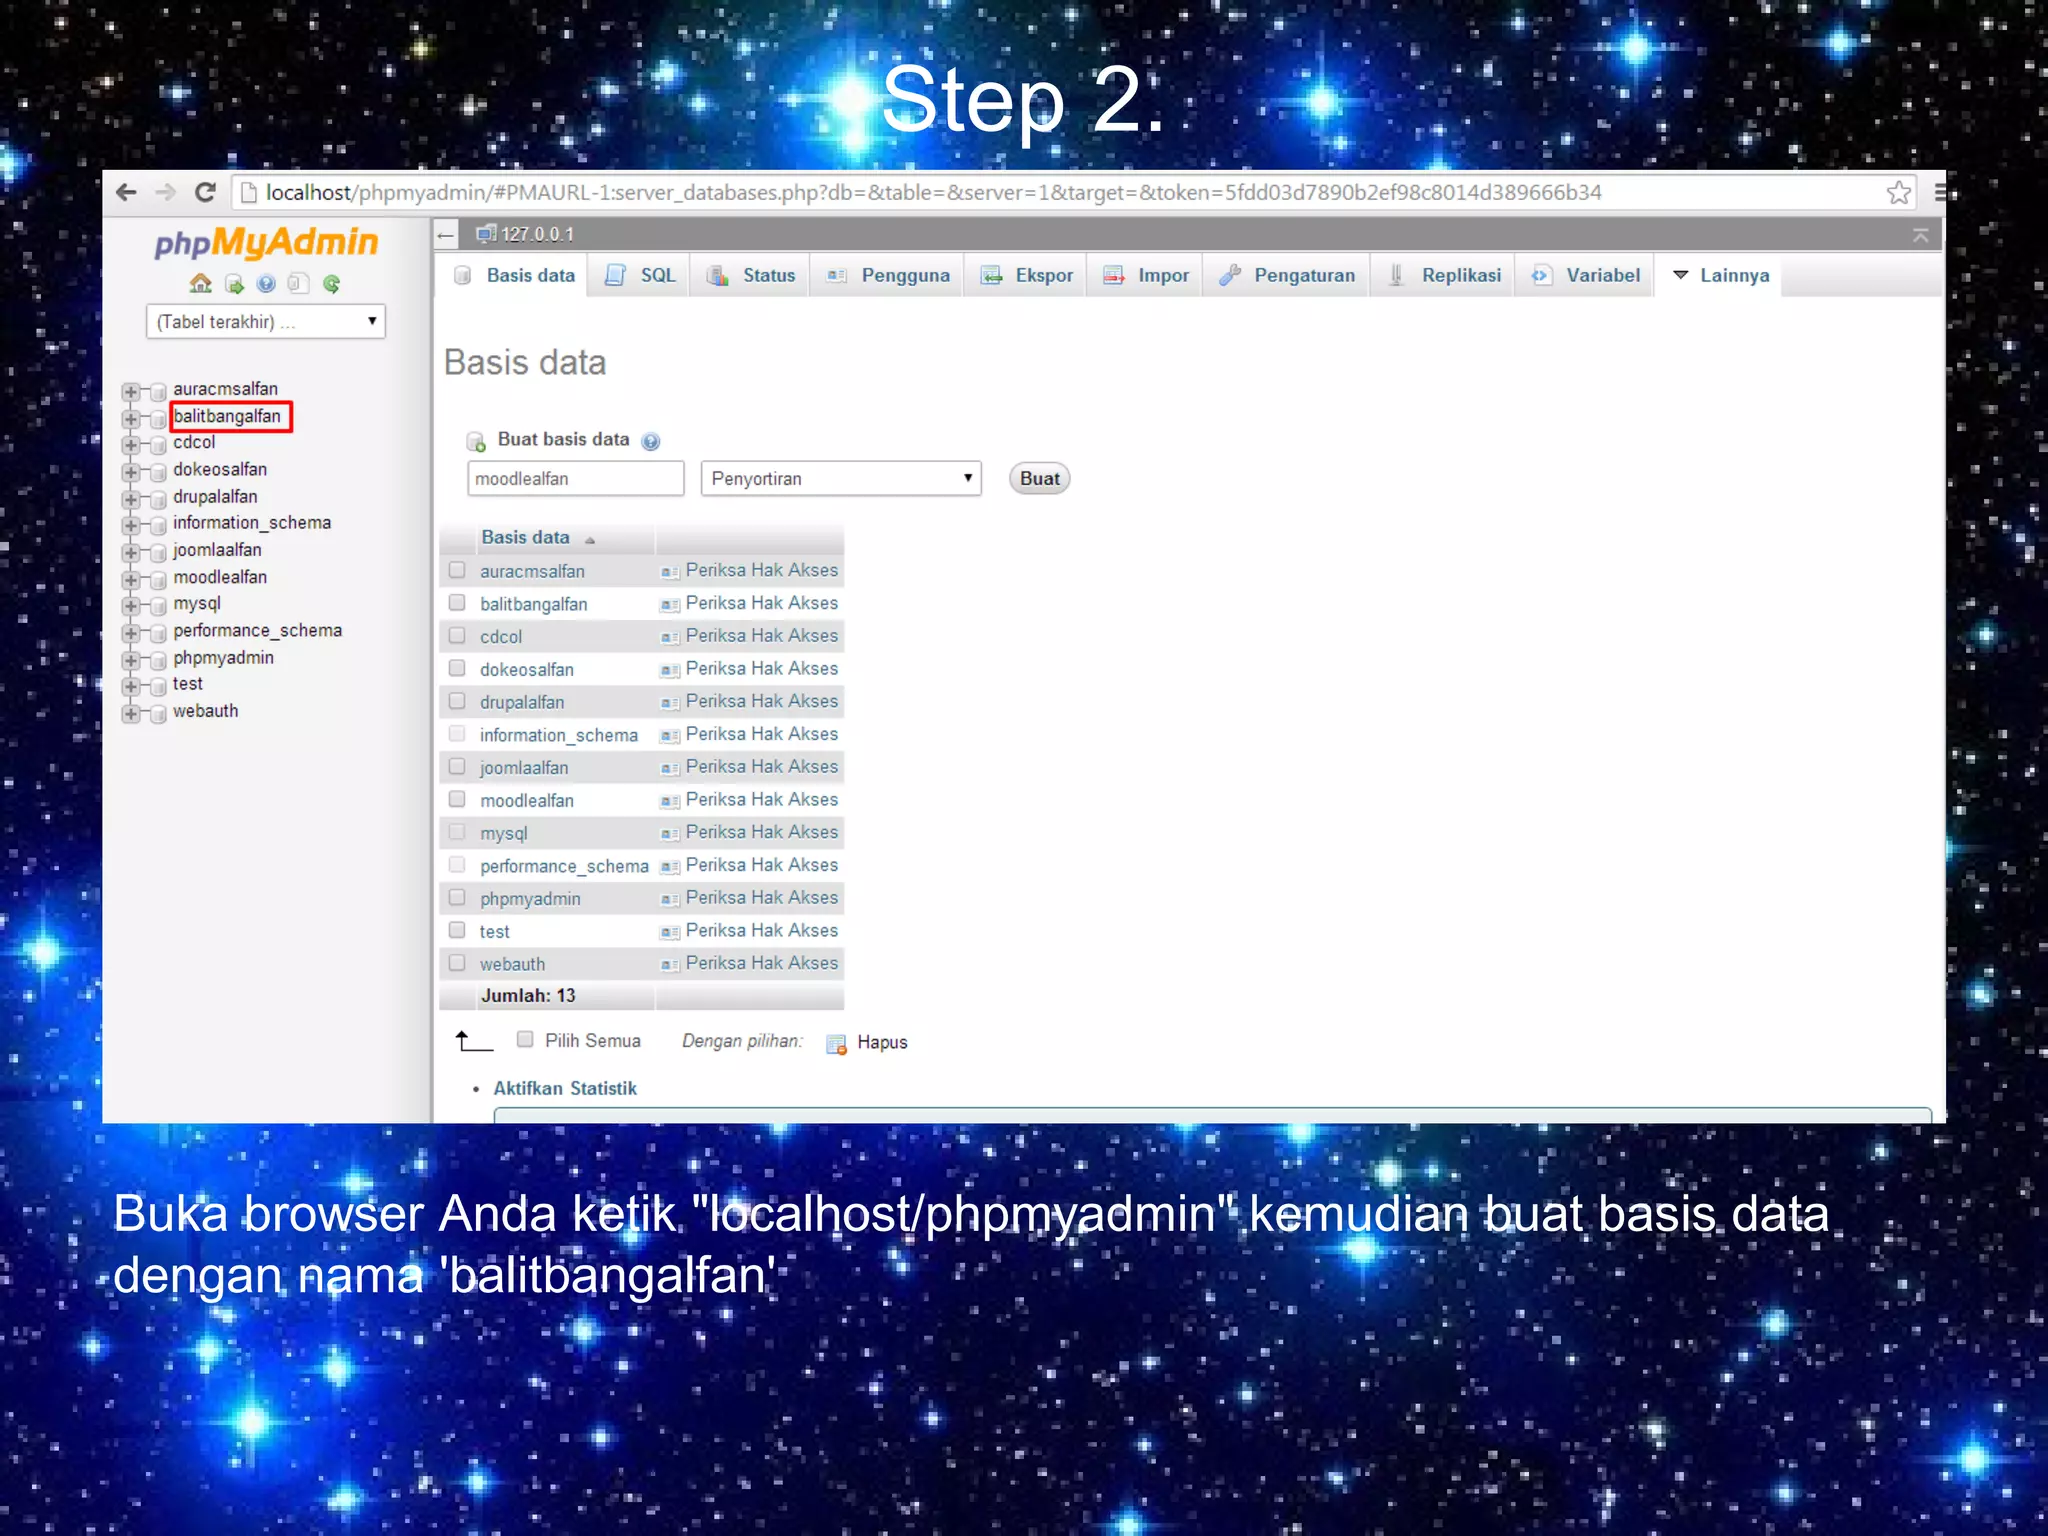This screenshot has height=1536, width=2048.
Task: Select joomlaalfan in the sidebar tree
Action: point(217,550)
